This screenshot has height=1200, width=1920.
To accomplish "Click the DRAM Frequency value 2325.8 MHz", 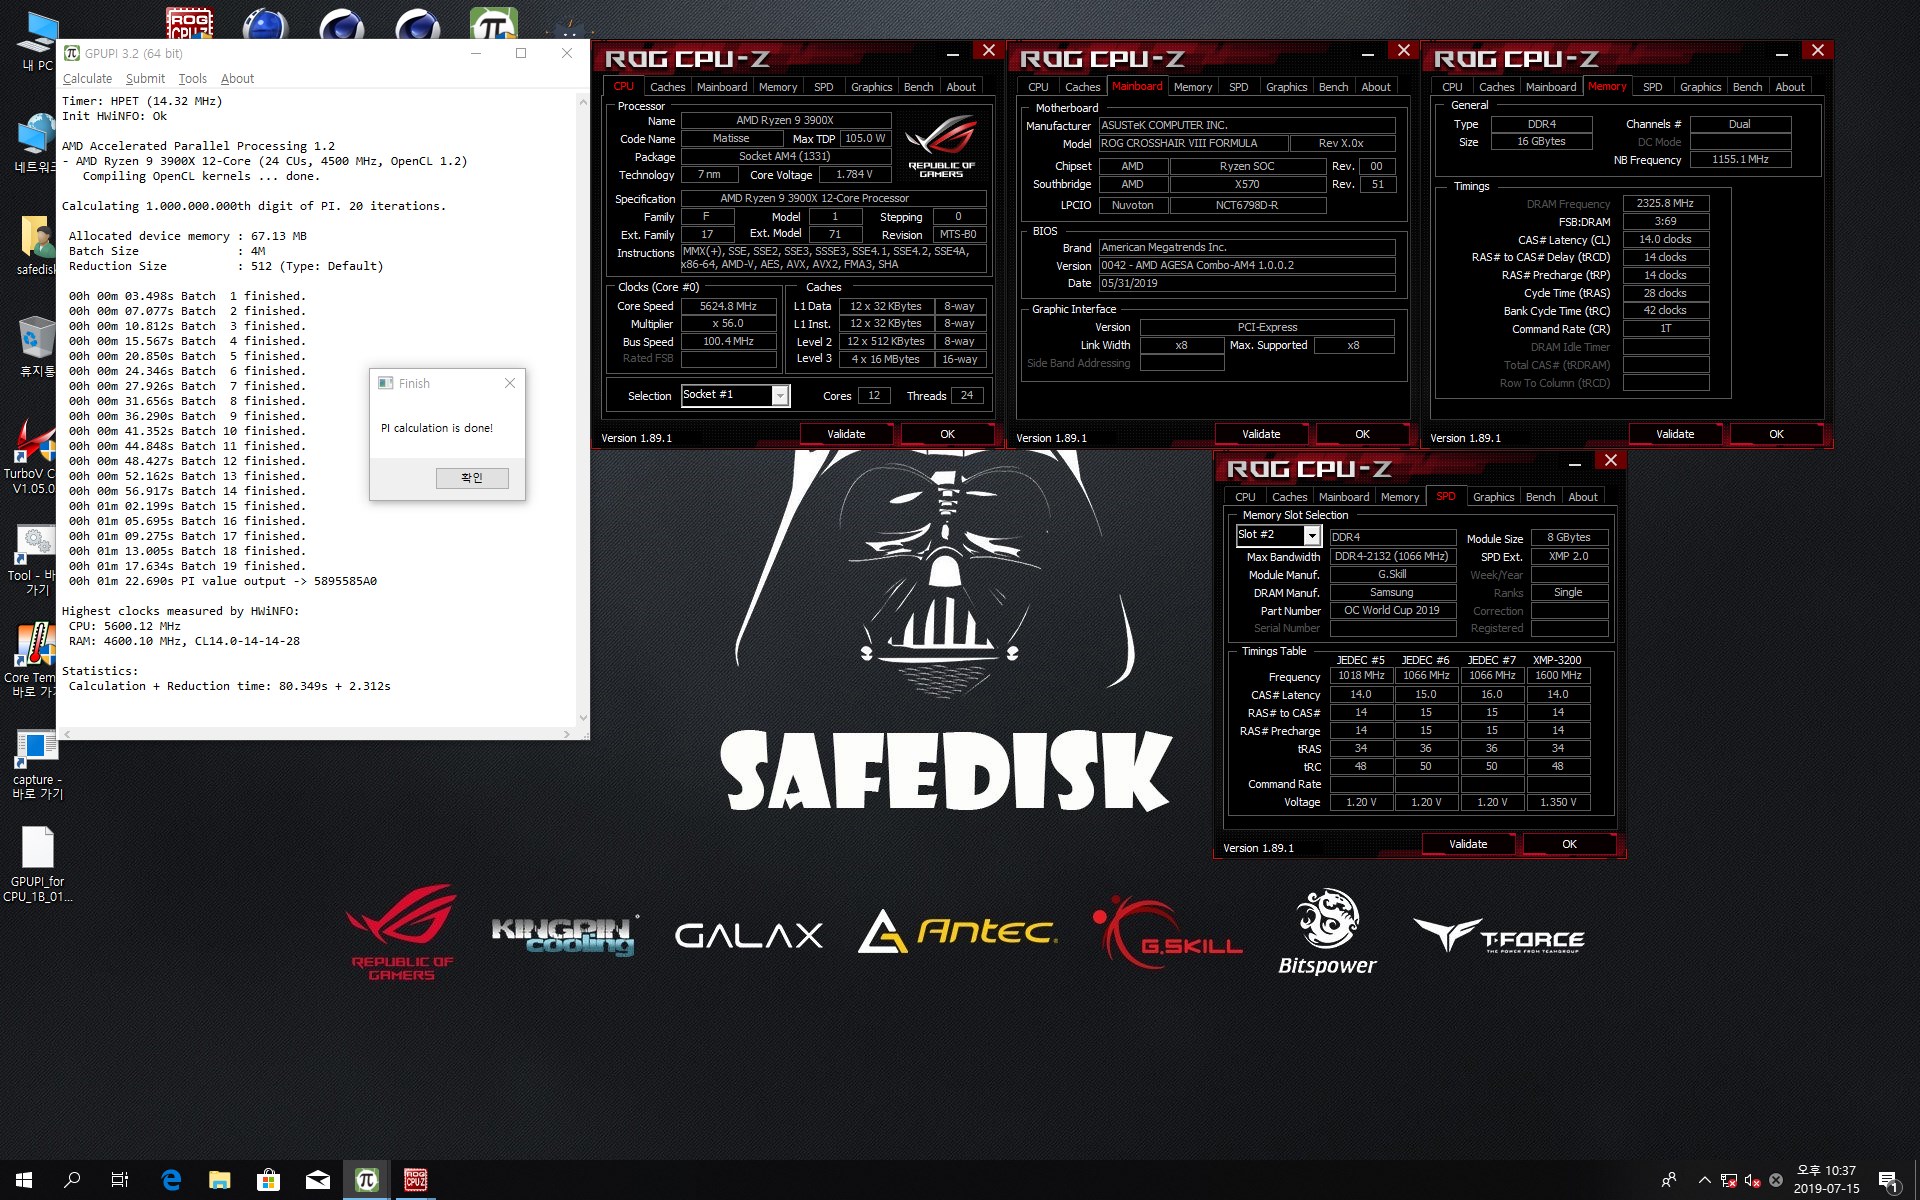I will click(1665, 203).
